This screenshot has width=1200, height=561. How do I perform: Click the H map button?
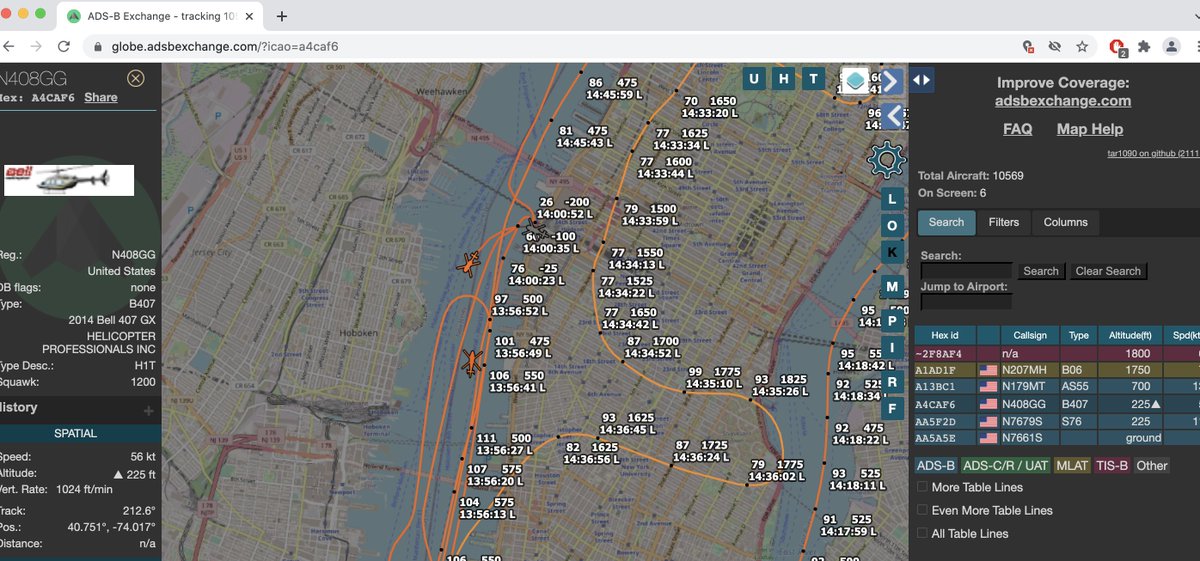[x=784, y=79]
